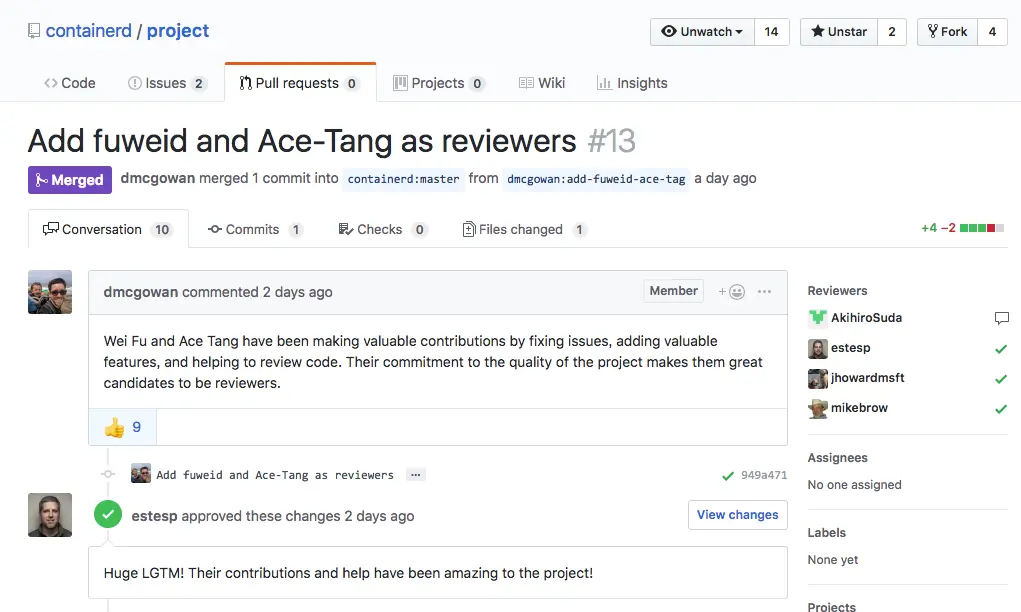Click the approval check next to estesp reviewer
The width and height of the screenshot is (1021, 612).
click(x=1001, y=349)
